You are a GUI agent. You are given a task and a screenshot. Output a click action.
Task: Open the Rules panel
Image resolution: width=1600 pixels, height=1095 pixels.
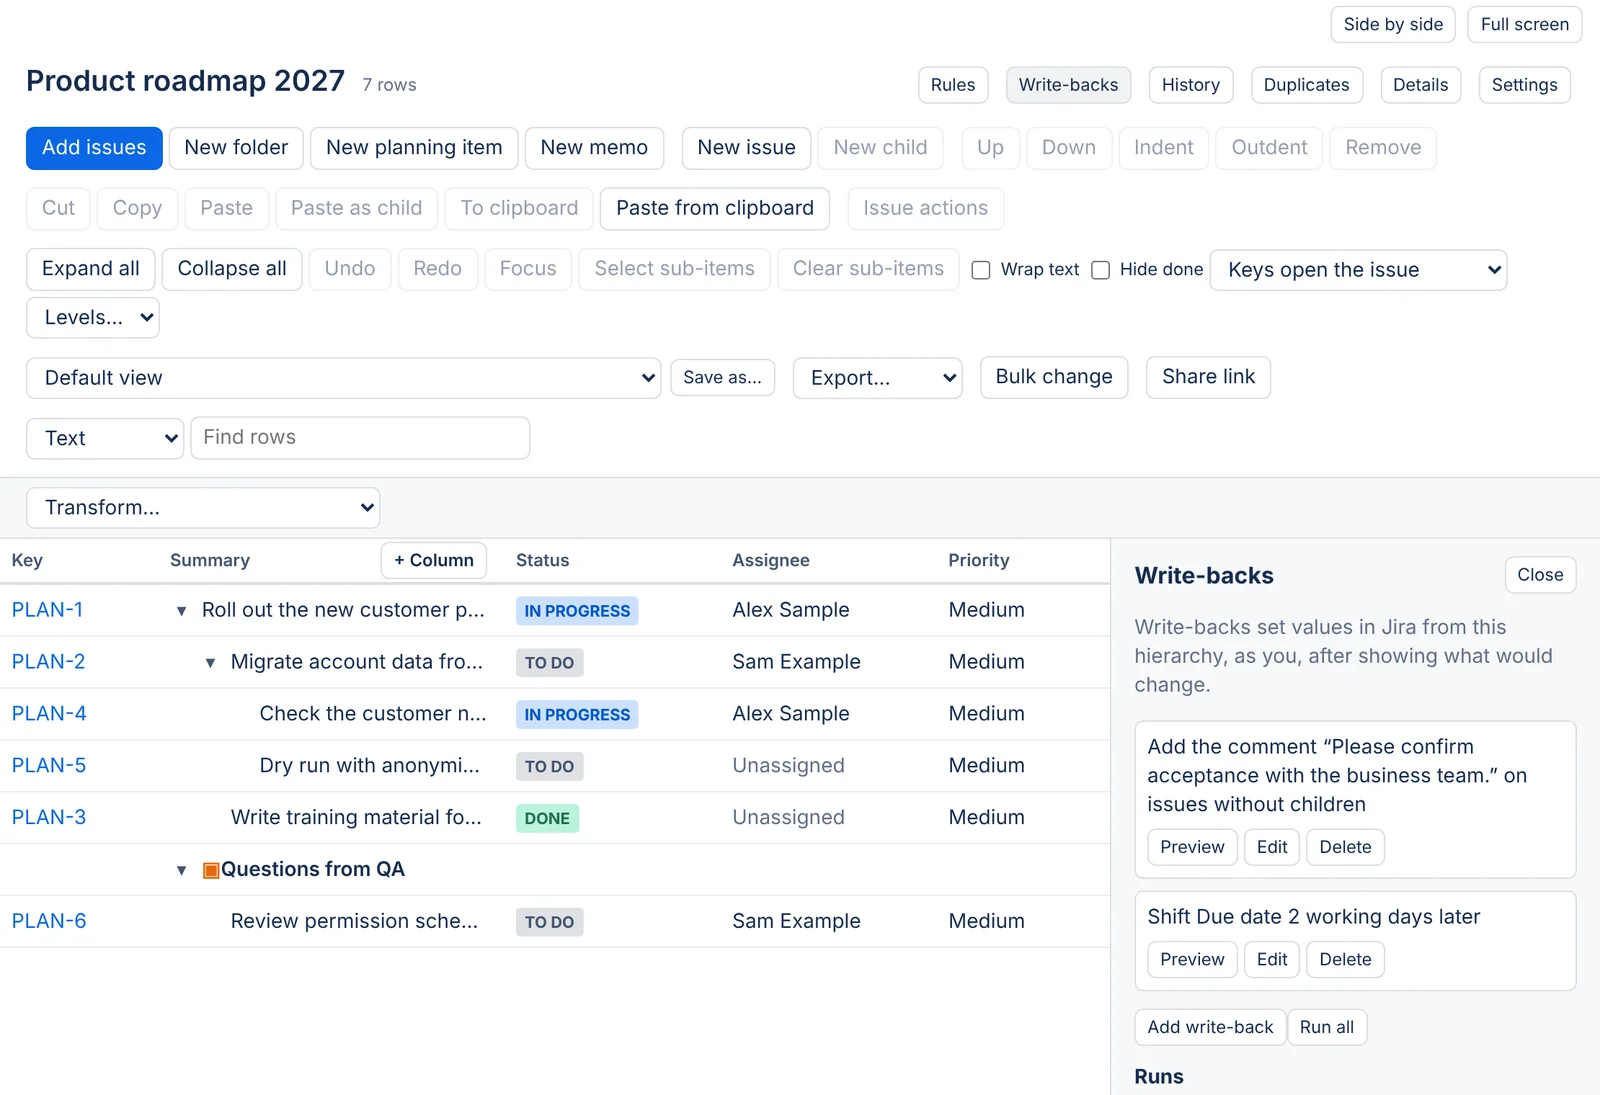(x=953, y=85)
